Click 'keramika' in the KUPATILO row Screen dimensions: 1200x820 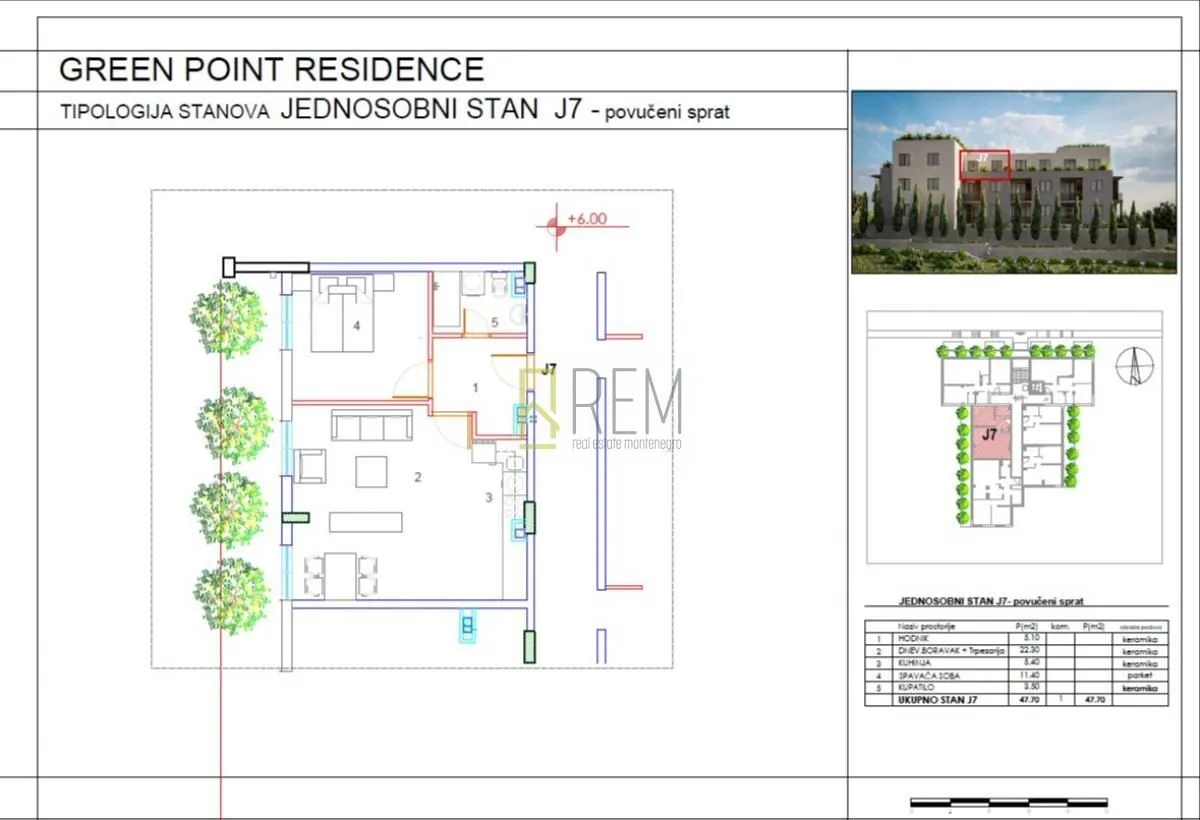coord(1140,689)
